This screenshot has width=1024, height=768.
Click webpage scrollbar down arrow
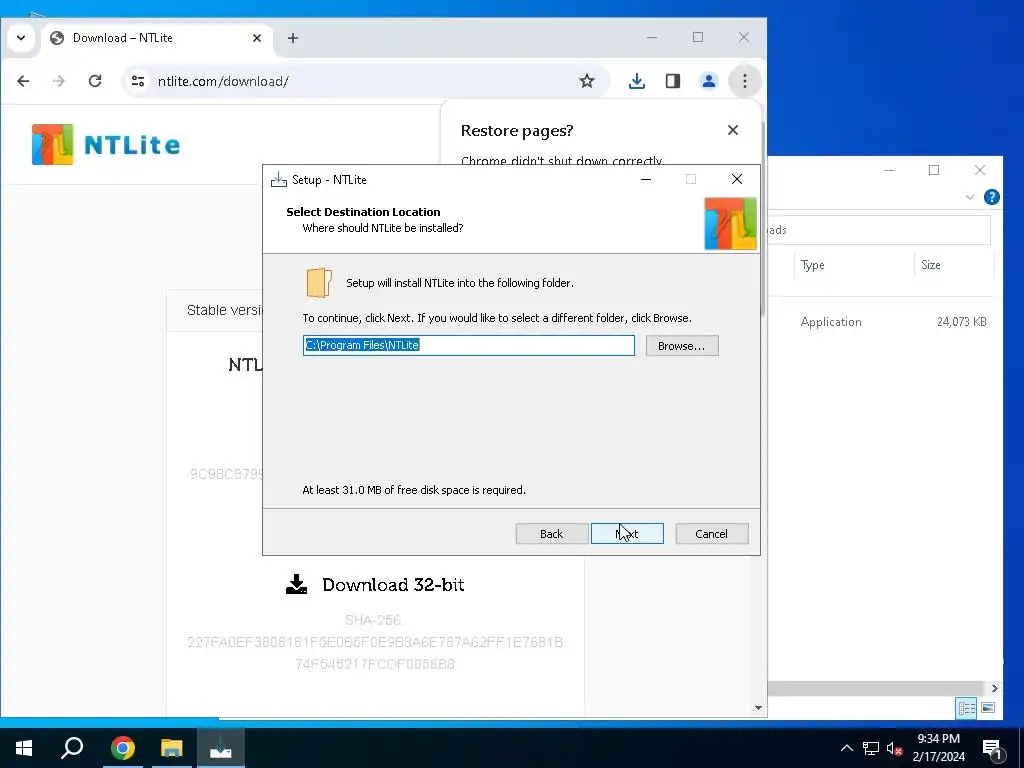pyautogui.click(x=758, y=707)
